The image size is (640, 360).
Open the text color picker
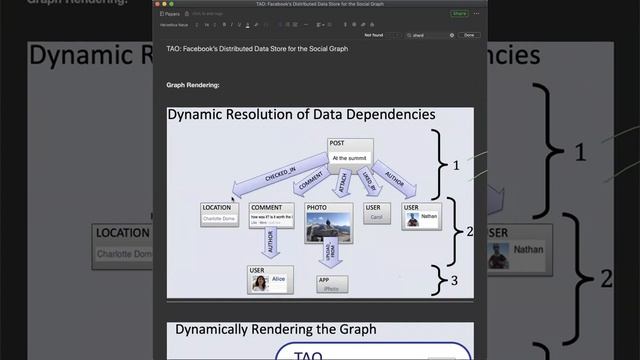tap(247, 25)
